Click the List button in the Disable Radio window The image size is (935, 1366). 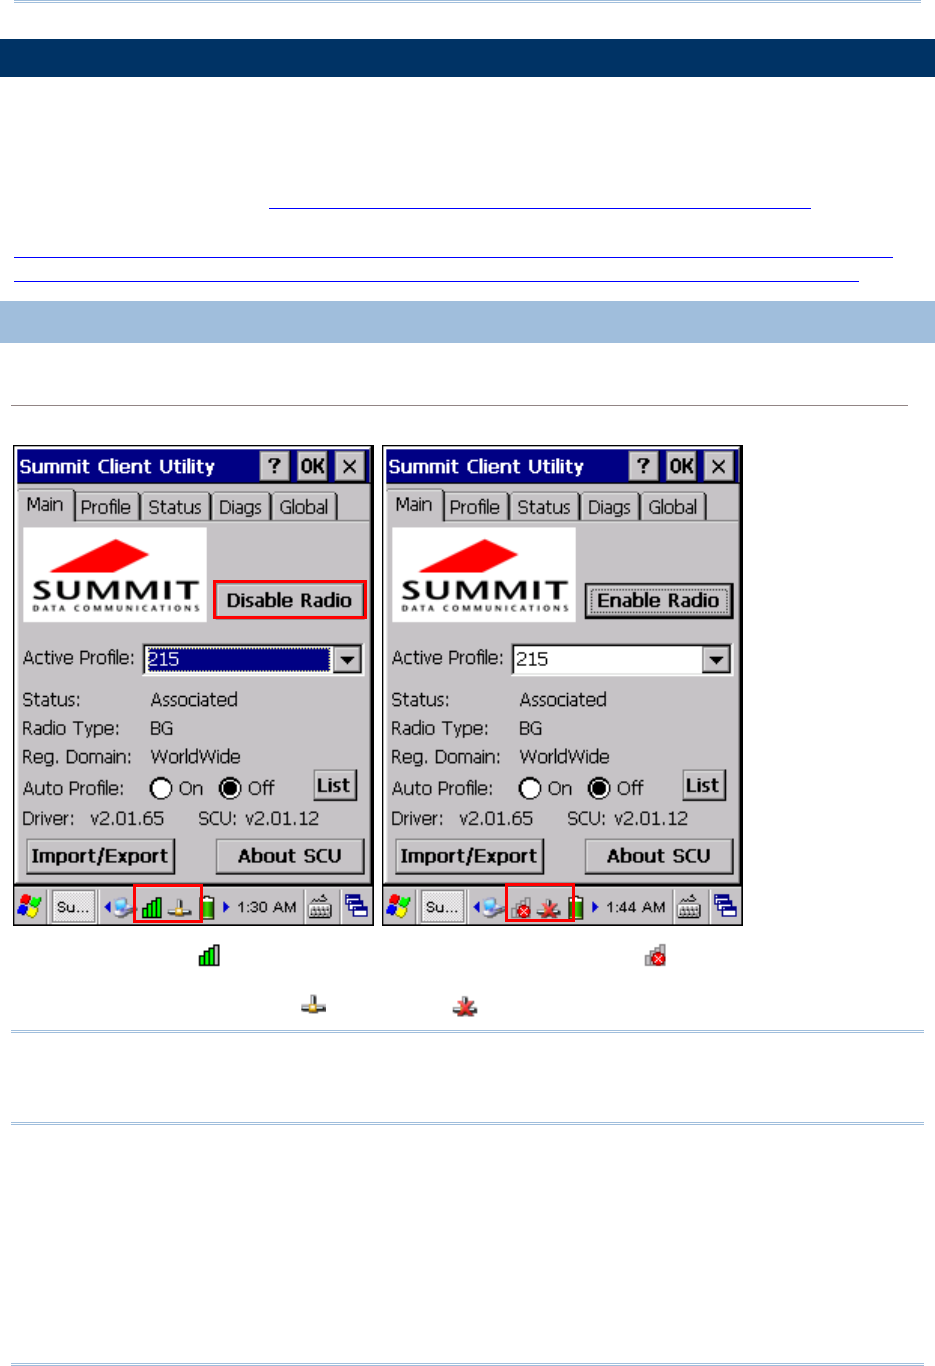pyautogui.click(x=334, y=785)
